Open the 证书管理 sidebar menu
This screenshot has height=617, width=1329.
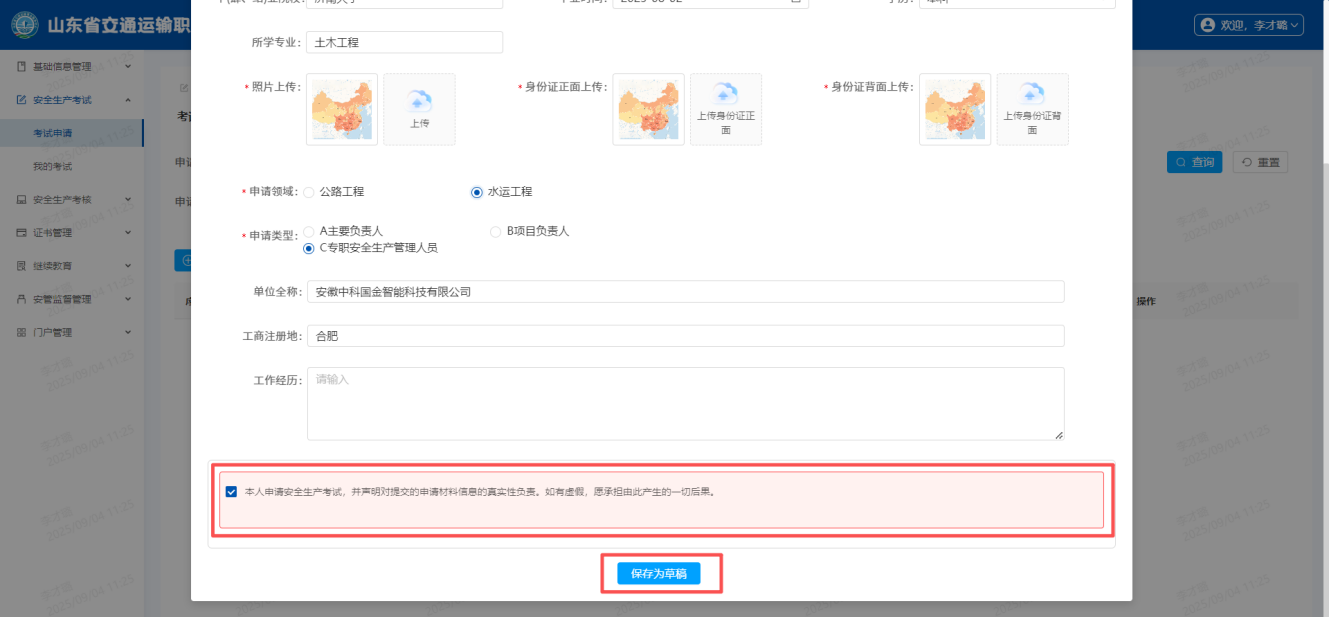coord(72,233)
